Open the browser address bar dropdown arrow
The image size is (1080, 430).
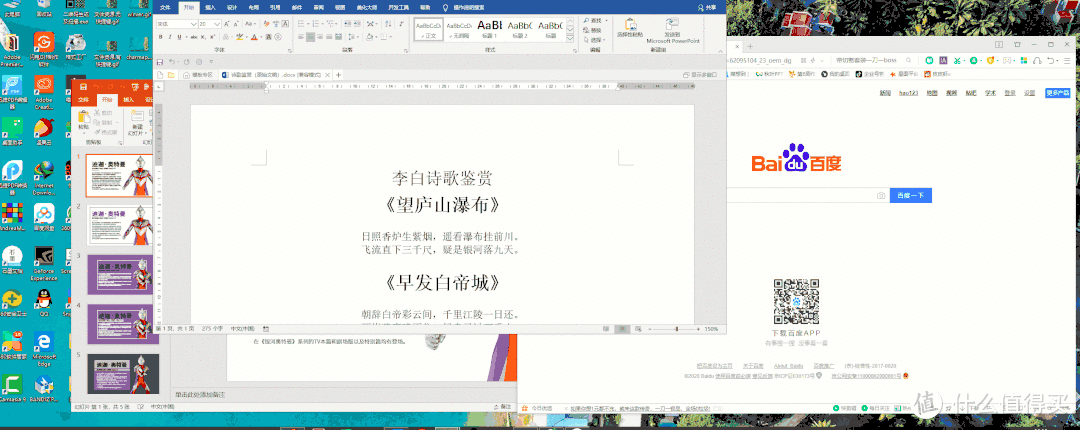(822, 61)
